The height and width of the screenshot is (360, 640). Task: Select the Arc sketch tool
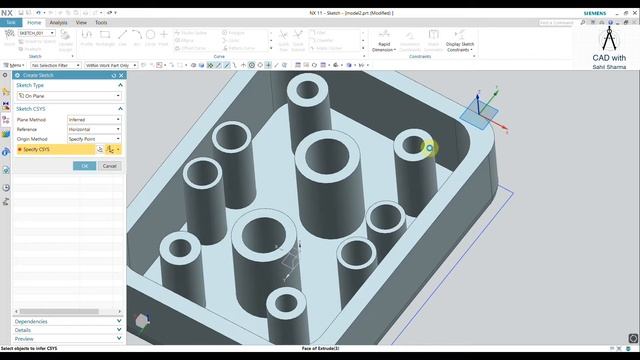pos(137,38)
